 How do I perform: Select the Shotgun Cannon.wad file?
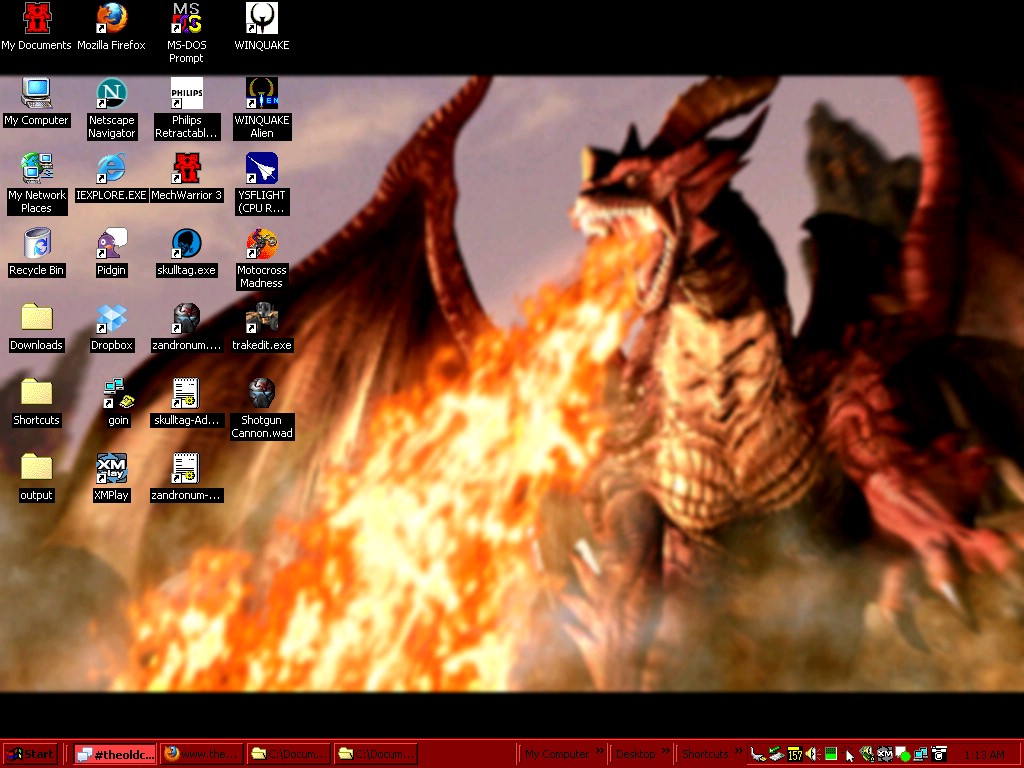261,393
